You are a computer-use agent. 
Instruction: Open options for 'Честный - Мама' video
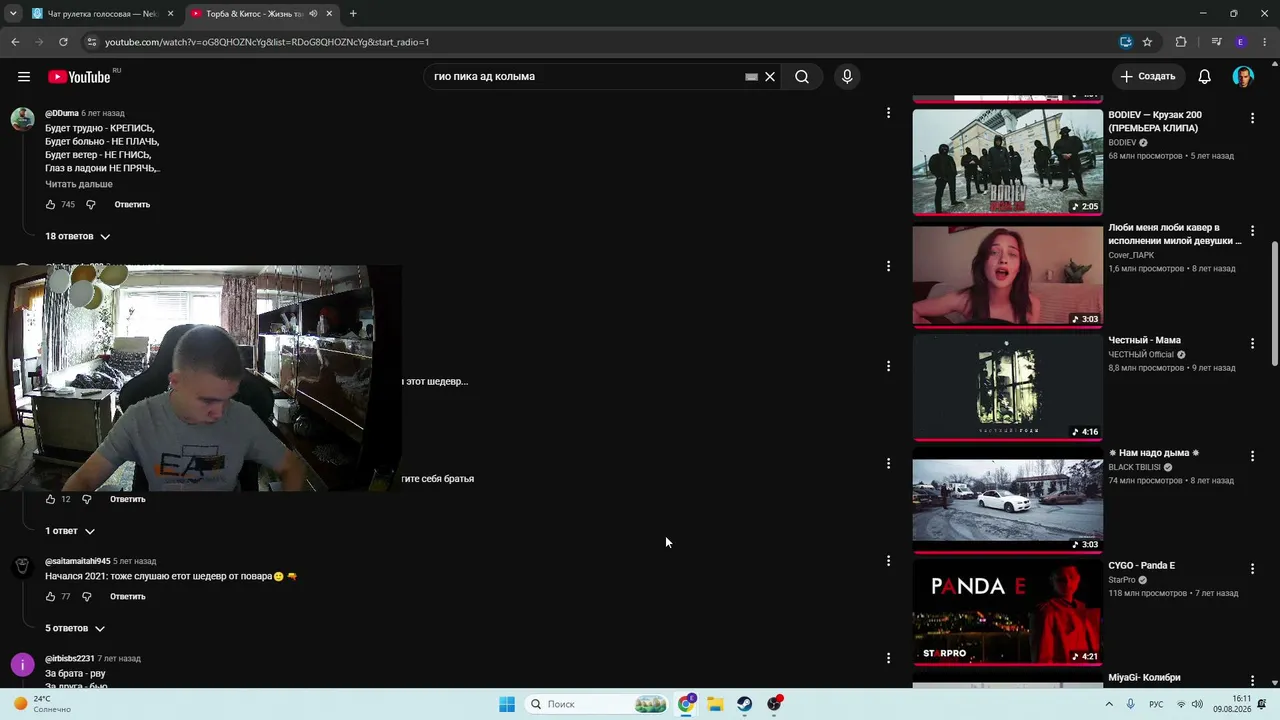click(x=1252, y=343)
